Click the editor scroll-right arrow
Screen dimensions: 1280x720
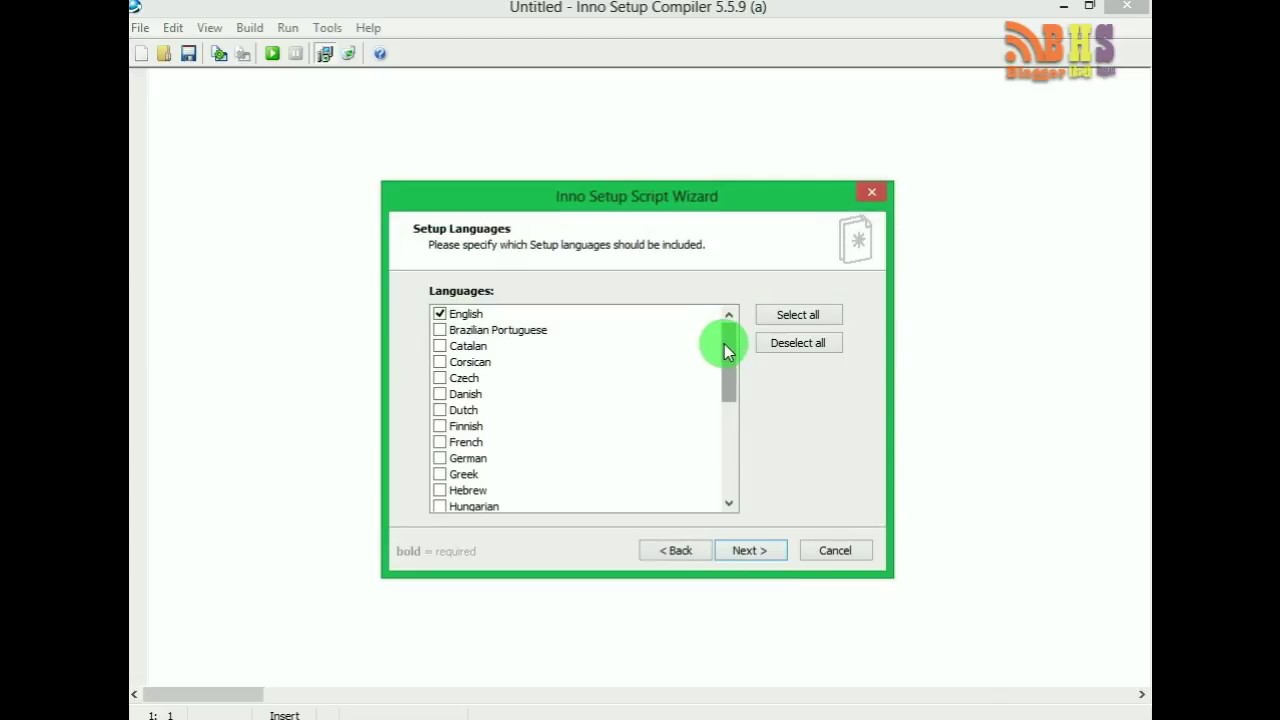click(x=1142, y=694)
